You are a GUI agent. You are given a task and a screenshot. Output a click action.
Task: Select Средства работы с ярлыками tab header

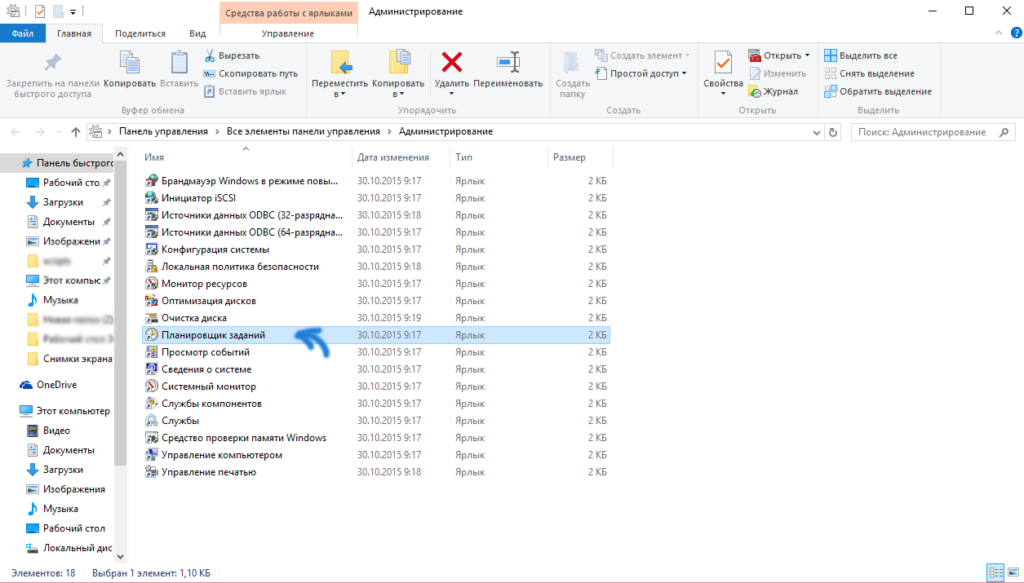pos(289,12)
